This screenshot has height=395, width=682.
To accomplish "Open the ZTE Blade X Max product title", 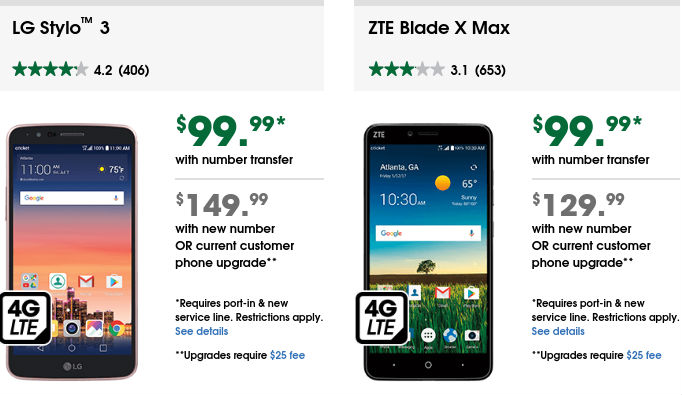I will pyautogui.click(x=438, y=28).
